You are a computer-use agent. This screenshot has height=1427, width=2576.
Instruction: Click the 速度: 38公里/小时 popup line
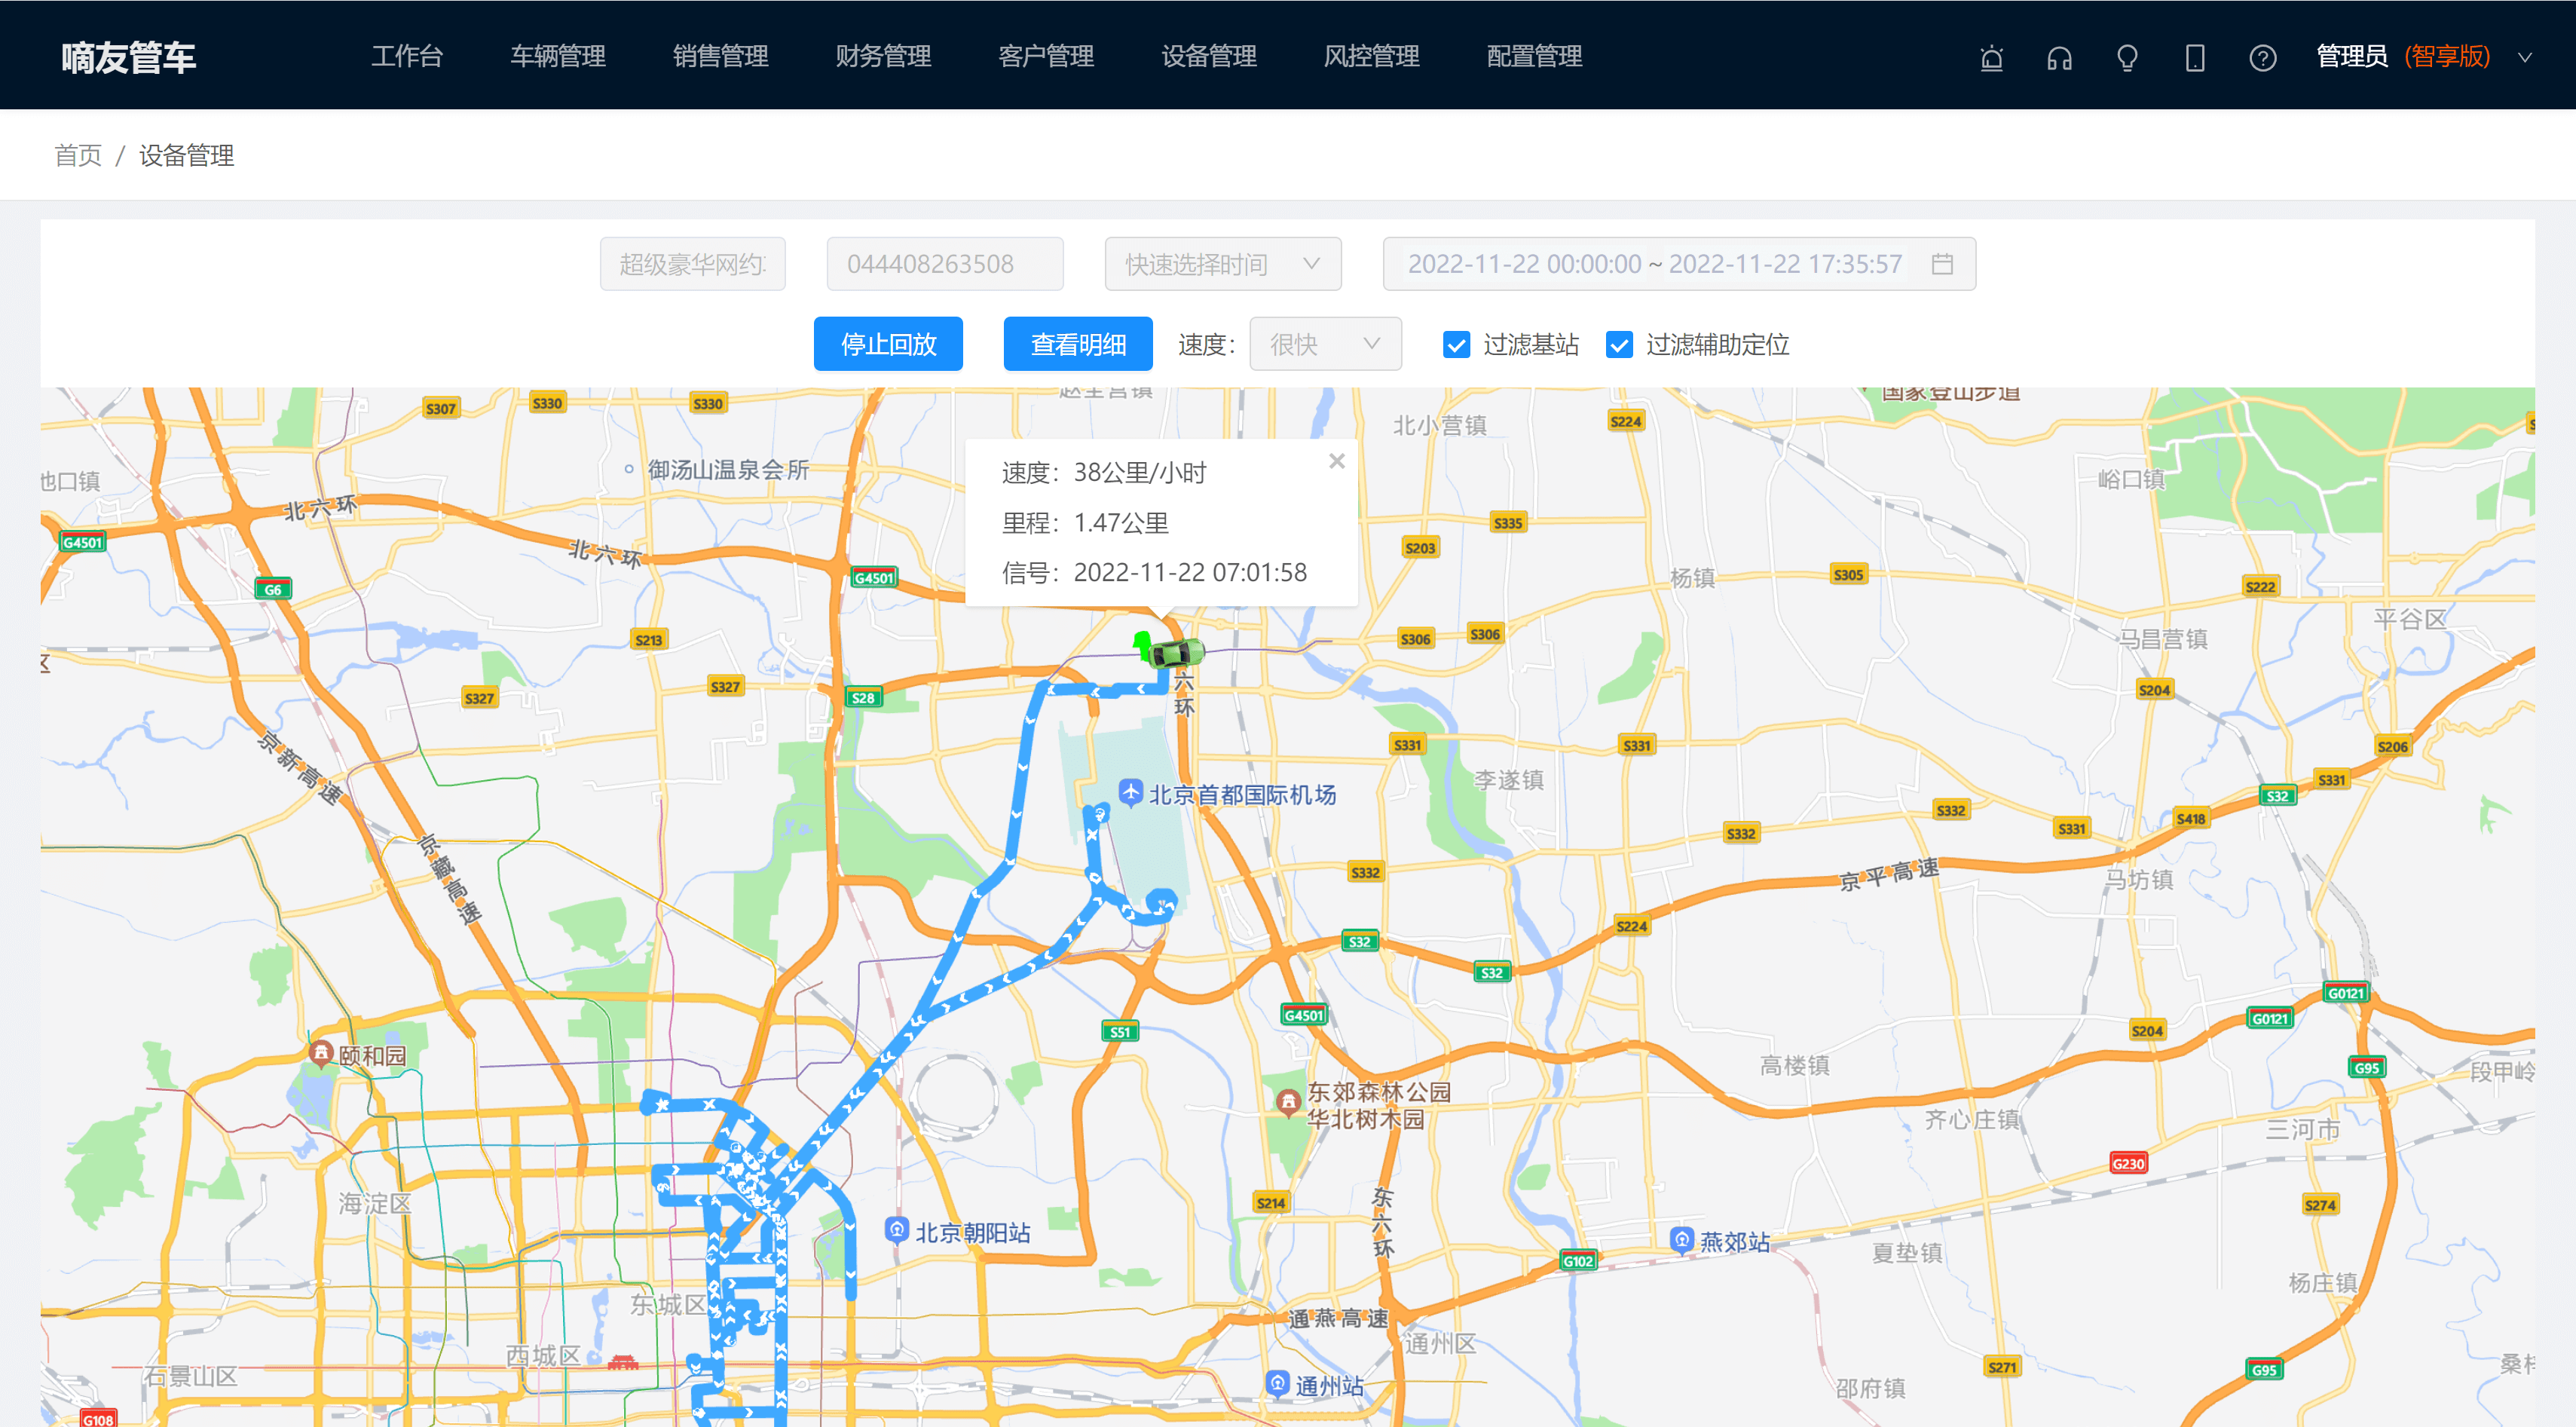1104,472
